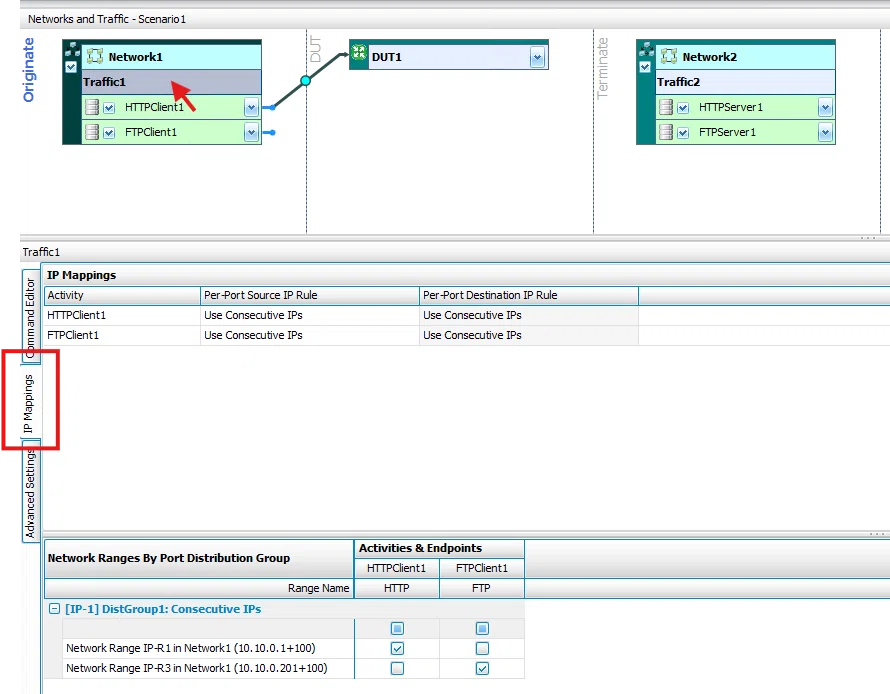Select the IP Mappings tab
This screenshot has width=890, height=694.
[29, 403]
